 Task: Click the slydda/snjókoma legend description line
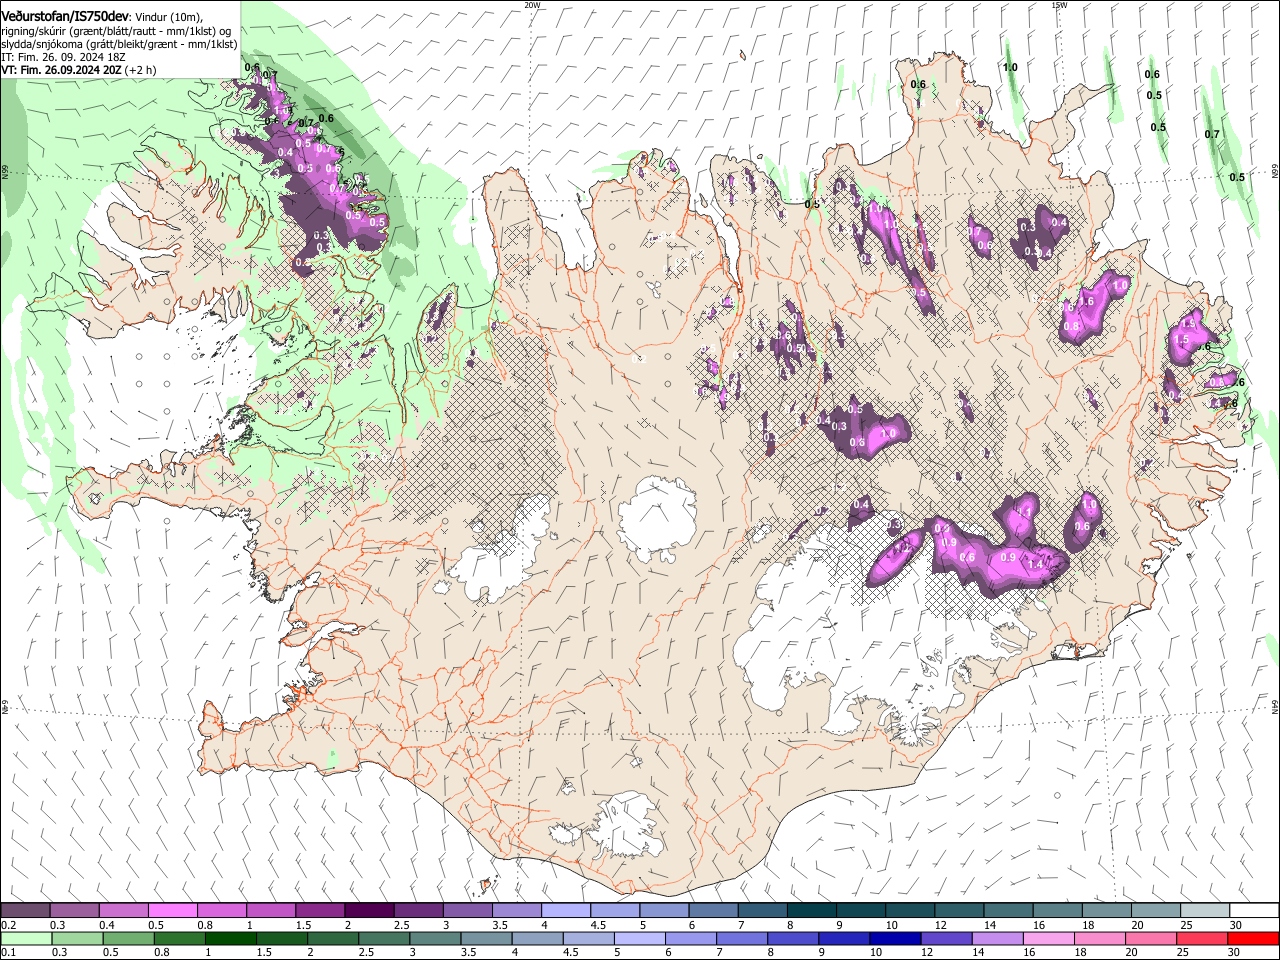tap(119, 44)
